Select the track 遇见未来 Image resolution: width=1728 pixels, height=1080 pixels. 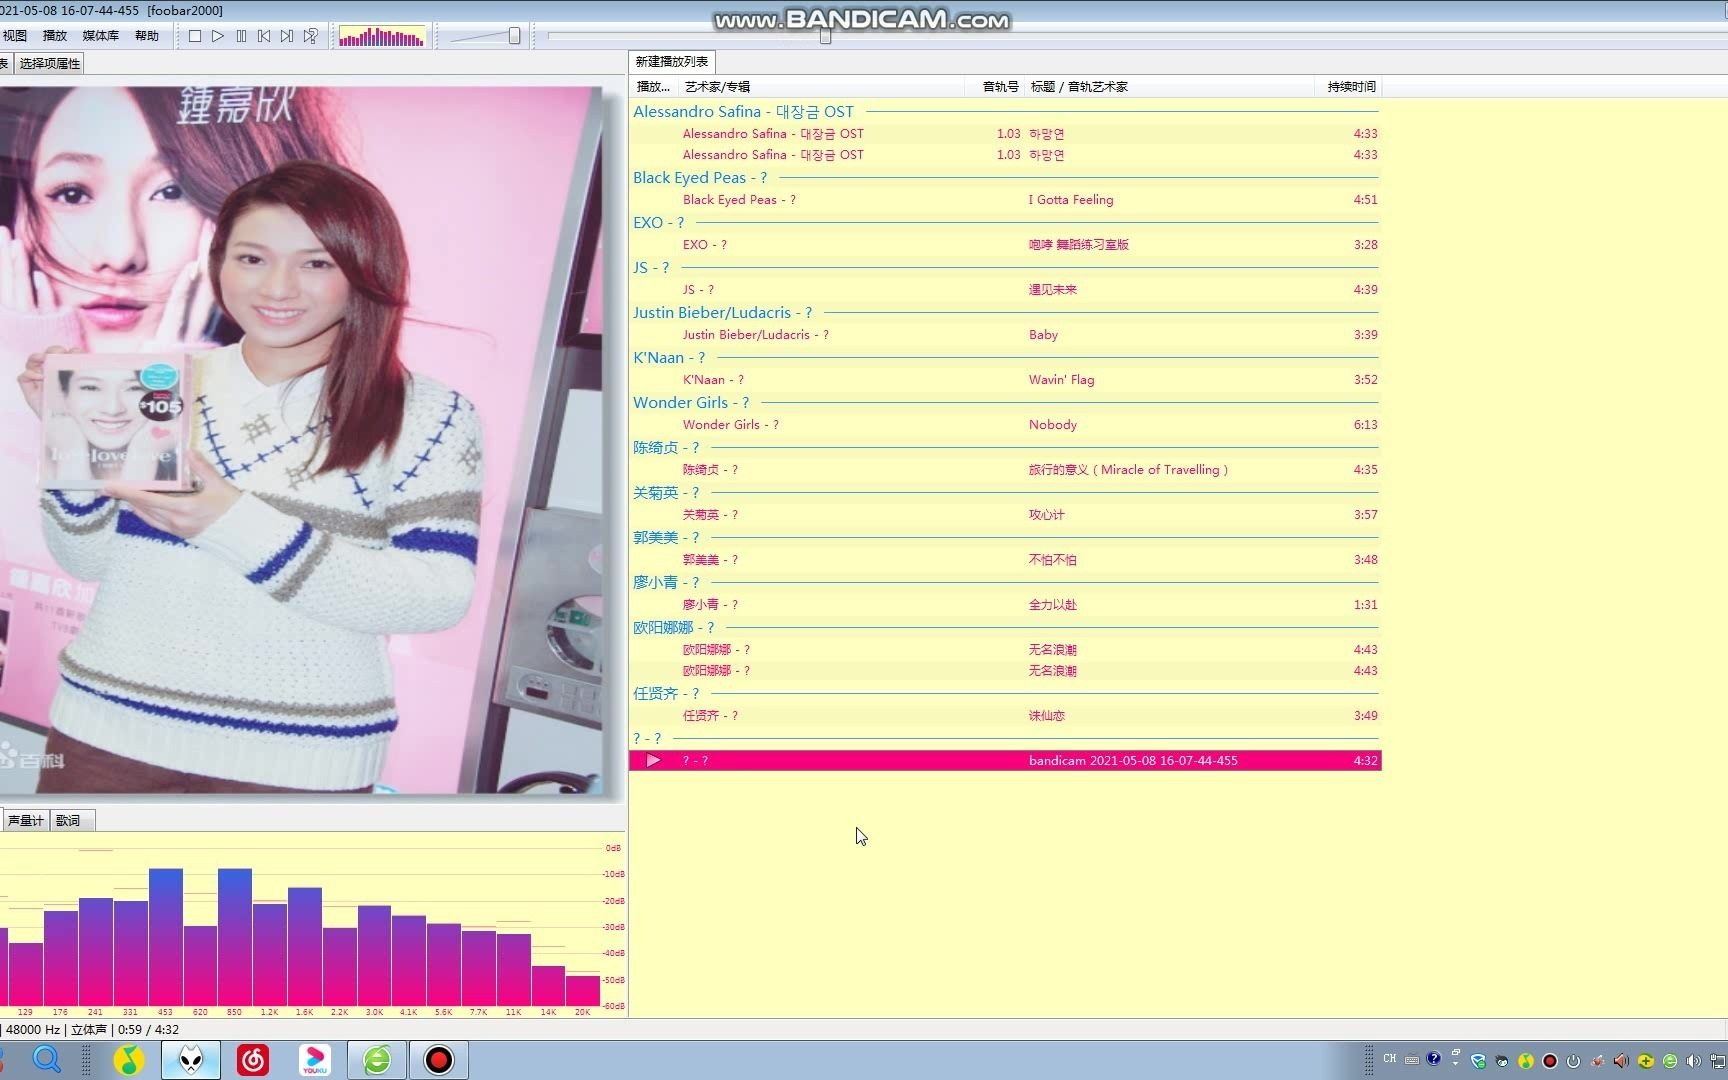1005,290
